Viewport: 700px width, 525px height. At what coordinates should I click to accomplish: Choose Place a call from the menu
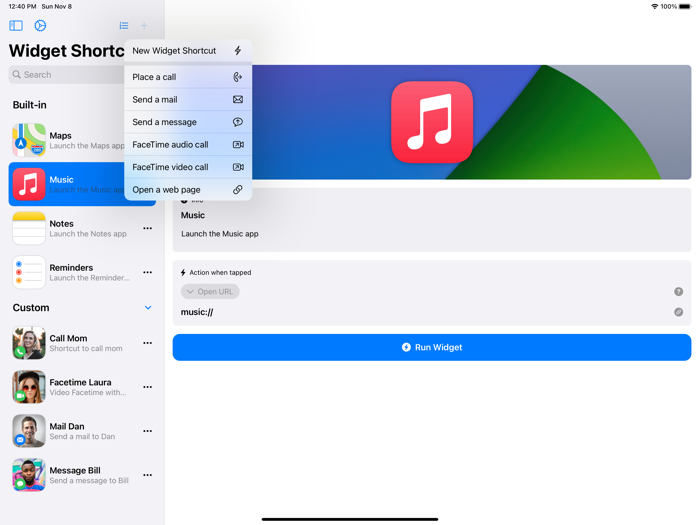coord(188,77)
